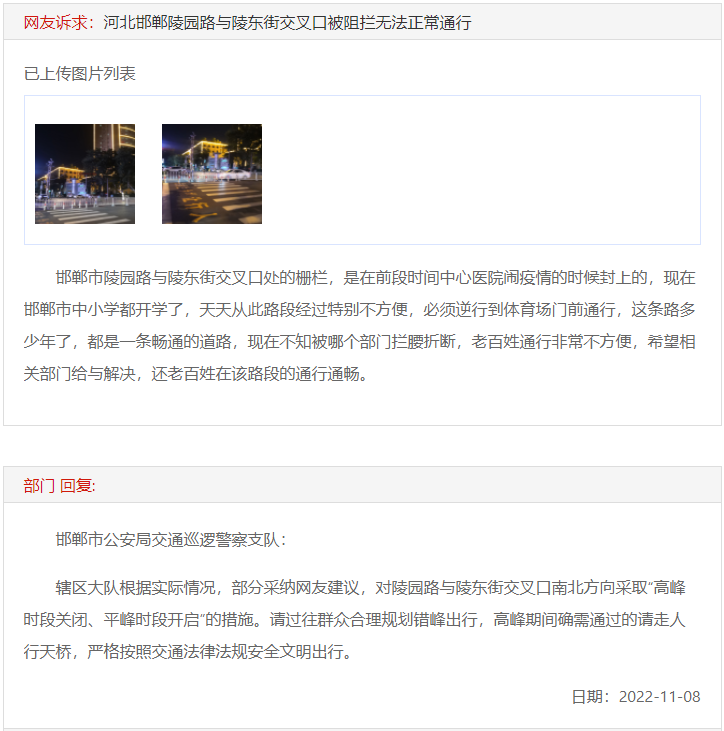Screen dimensions: 724x731
Task: Select the complaint title '河北邯郸陵园路与陵东街交叉口被阻拦无法正常通行'
Action: click(287, 22)
